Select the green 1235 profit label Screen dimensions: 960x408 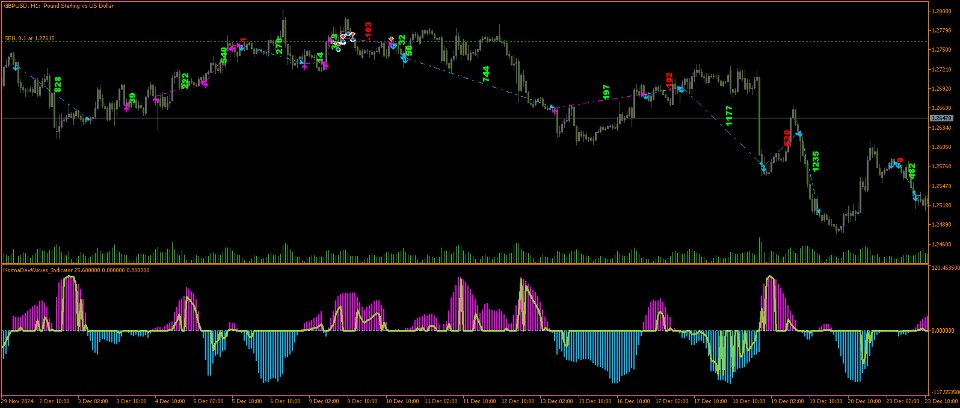point(815,162)
